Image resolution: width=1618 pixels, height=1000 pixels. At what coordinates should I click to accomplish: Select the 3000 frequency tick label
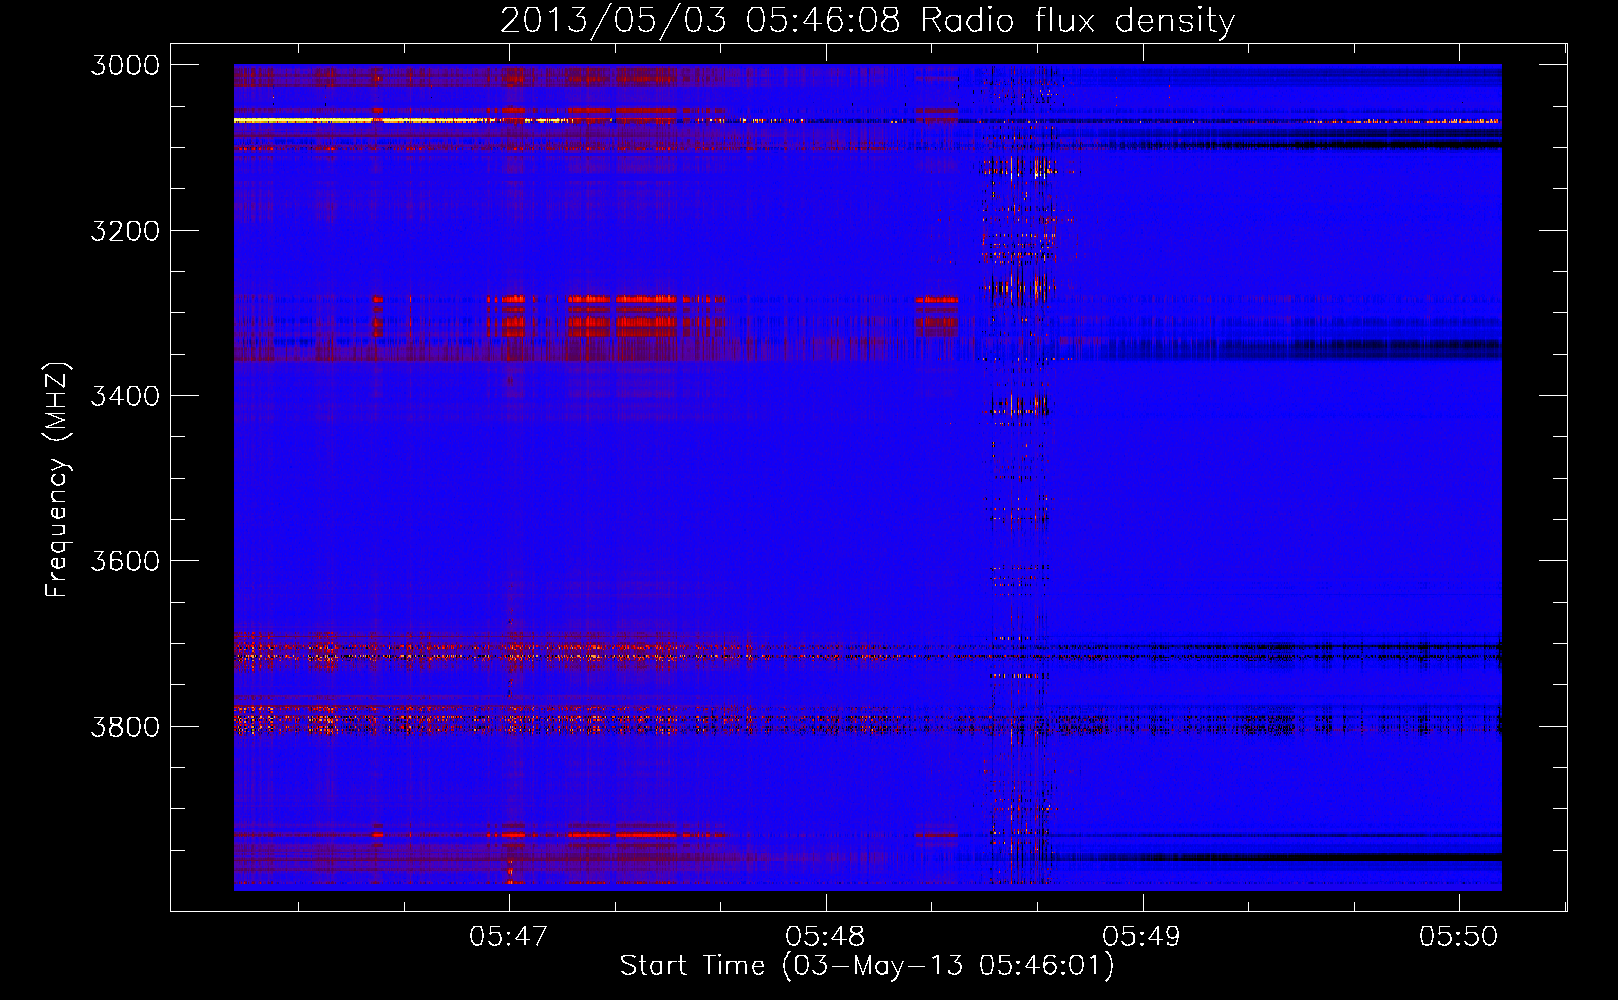tap(125, 65)
